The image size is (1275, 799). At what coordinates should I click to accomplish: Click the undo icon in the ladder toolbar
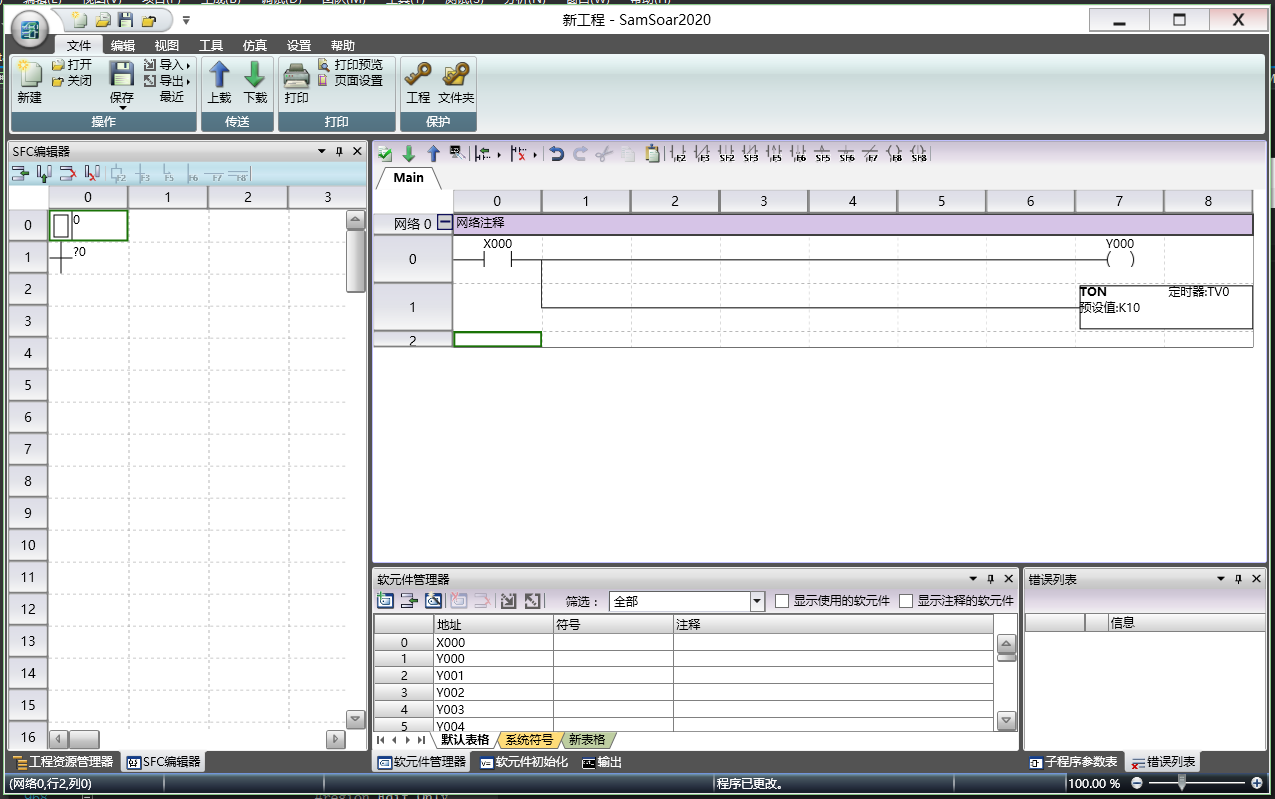557,154
